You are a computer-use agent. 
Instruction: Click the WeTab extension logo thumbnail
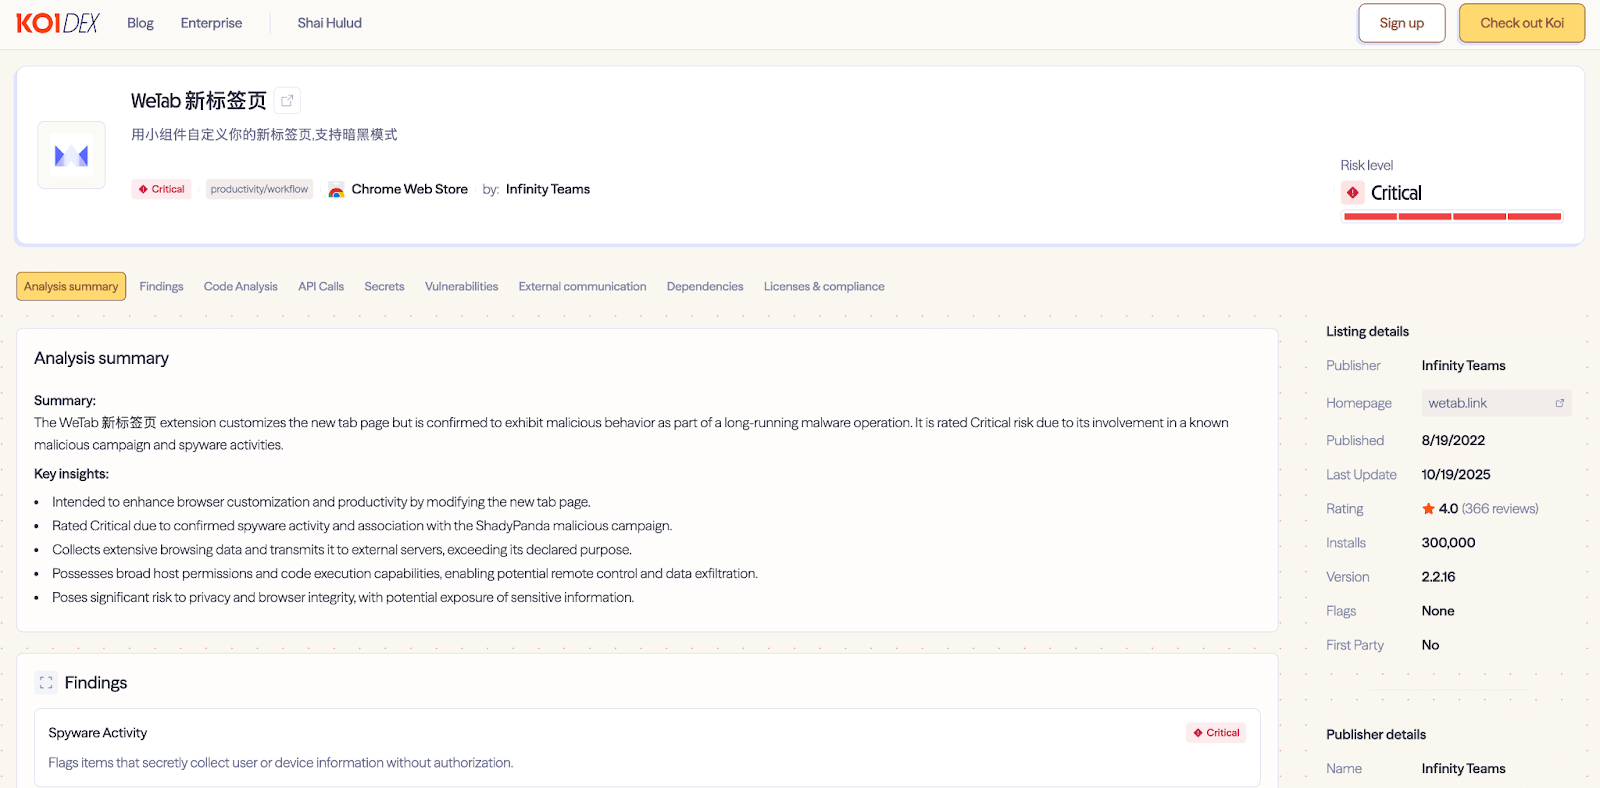[71, 155]
